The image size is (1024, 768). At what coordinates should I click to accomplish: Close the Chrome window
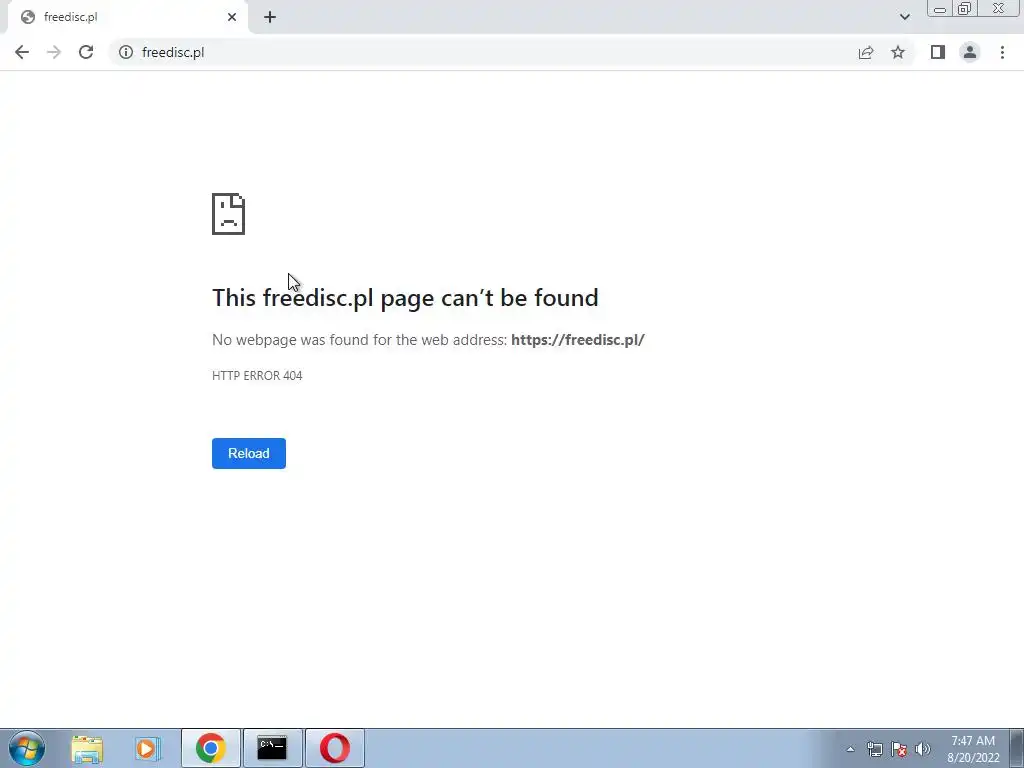click(999, 8)
